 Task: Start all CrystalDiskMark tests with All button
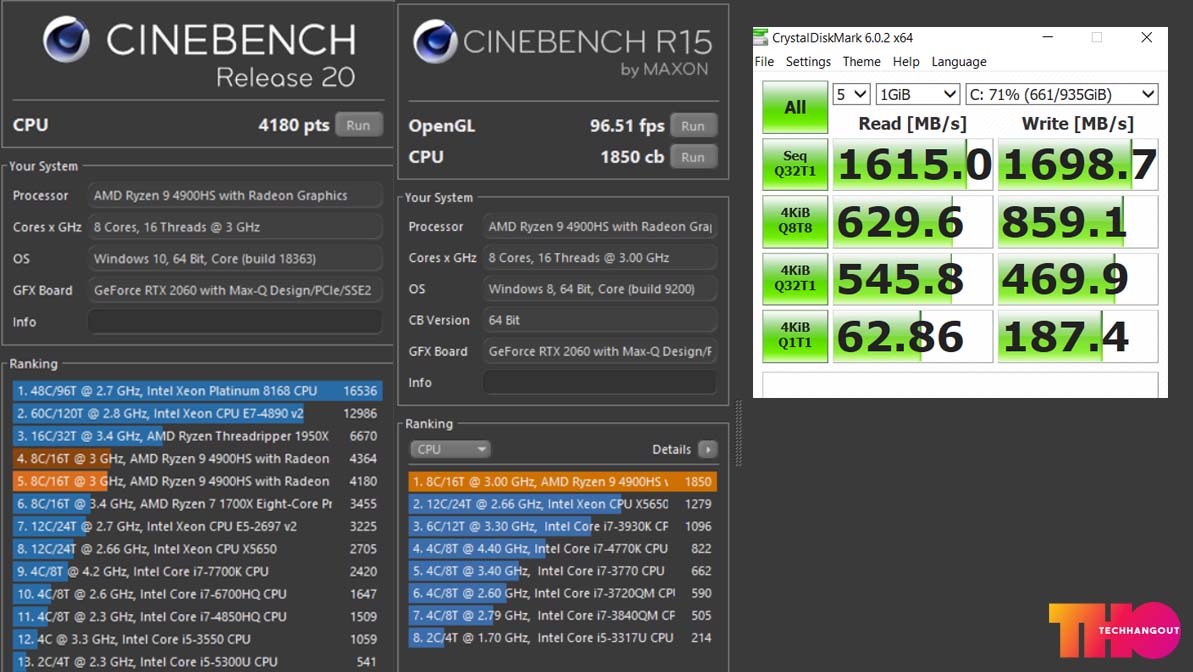795,107
